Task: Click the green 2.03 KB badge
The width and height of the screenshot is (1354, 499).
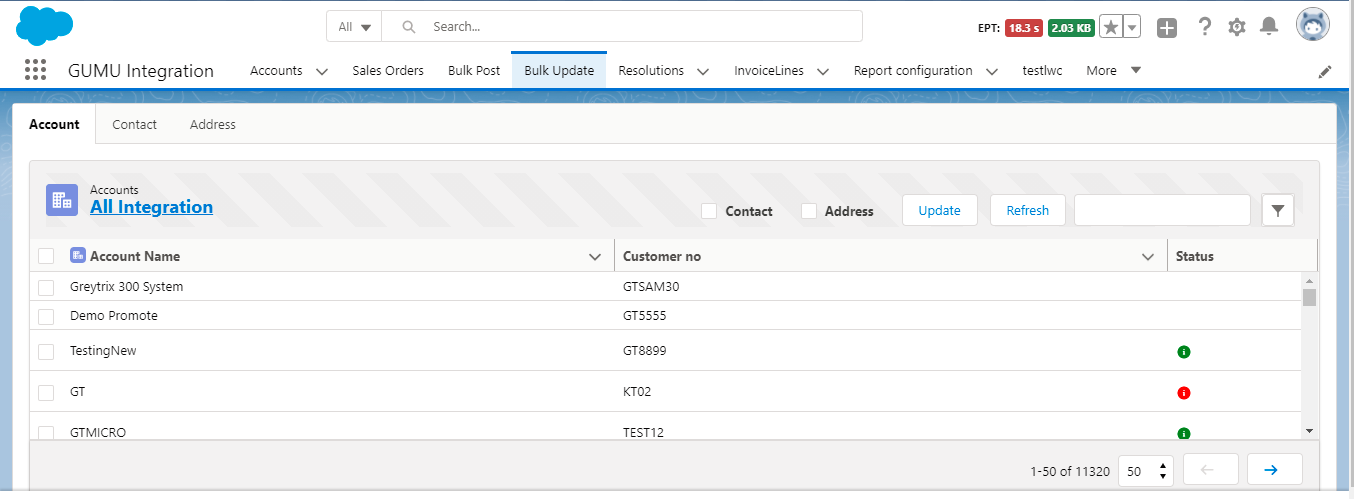Action: tap(1071, 28)
